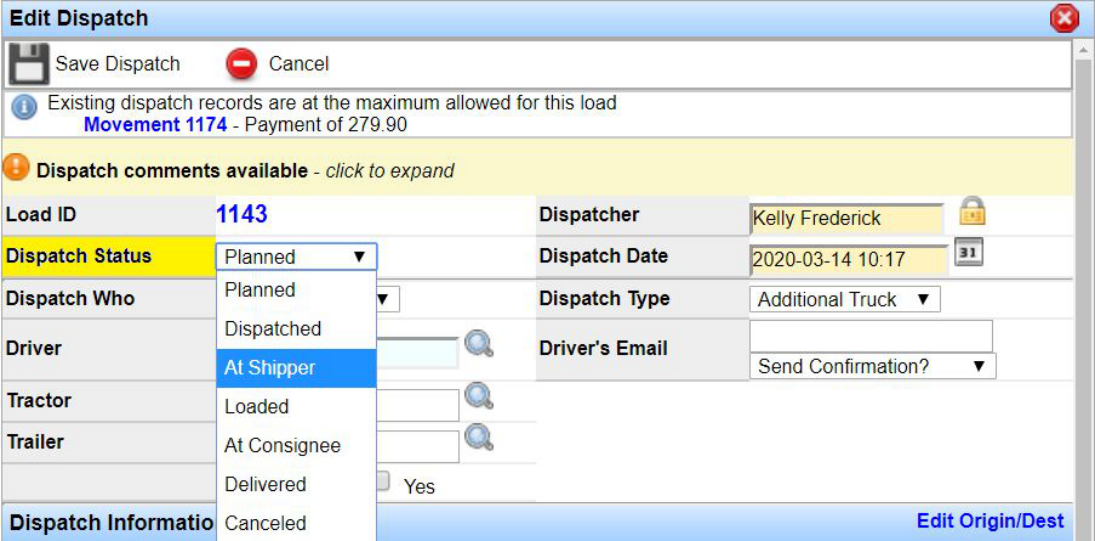Open the Dispatch Who dropdown arrow
1095x541 pixels.
383,299
